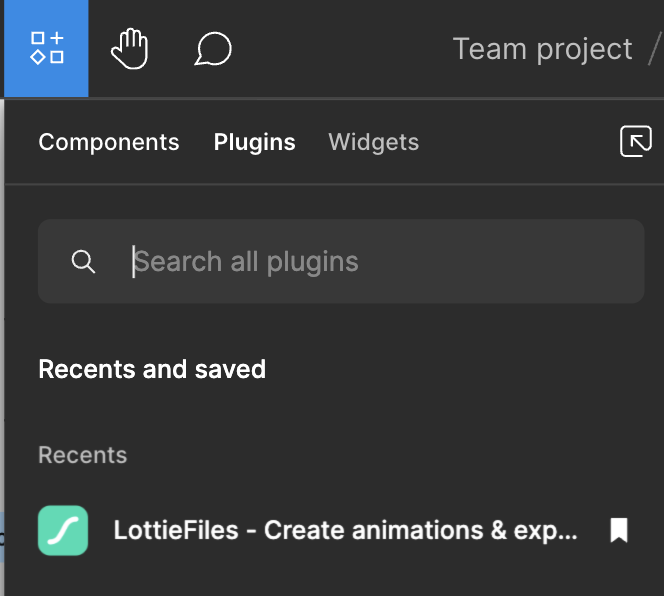The image size is (664, 596).
Task: Click the blue highlighted strip at the left edge
Action: pyautogui.click(x=2, y=537)
